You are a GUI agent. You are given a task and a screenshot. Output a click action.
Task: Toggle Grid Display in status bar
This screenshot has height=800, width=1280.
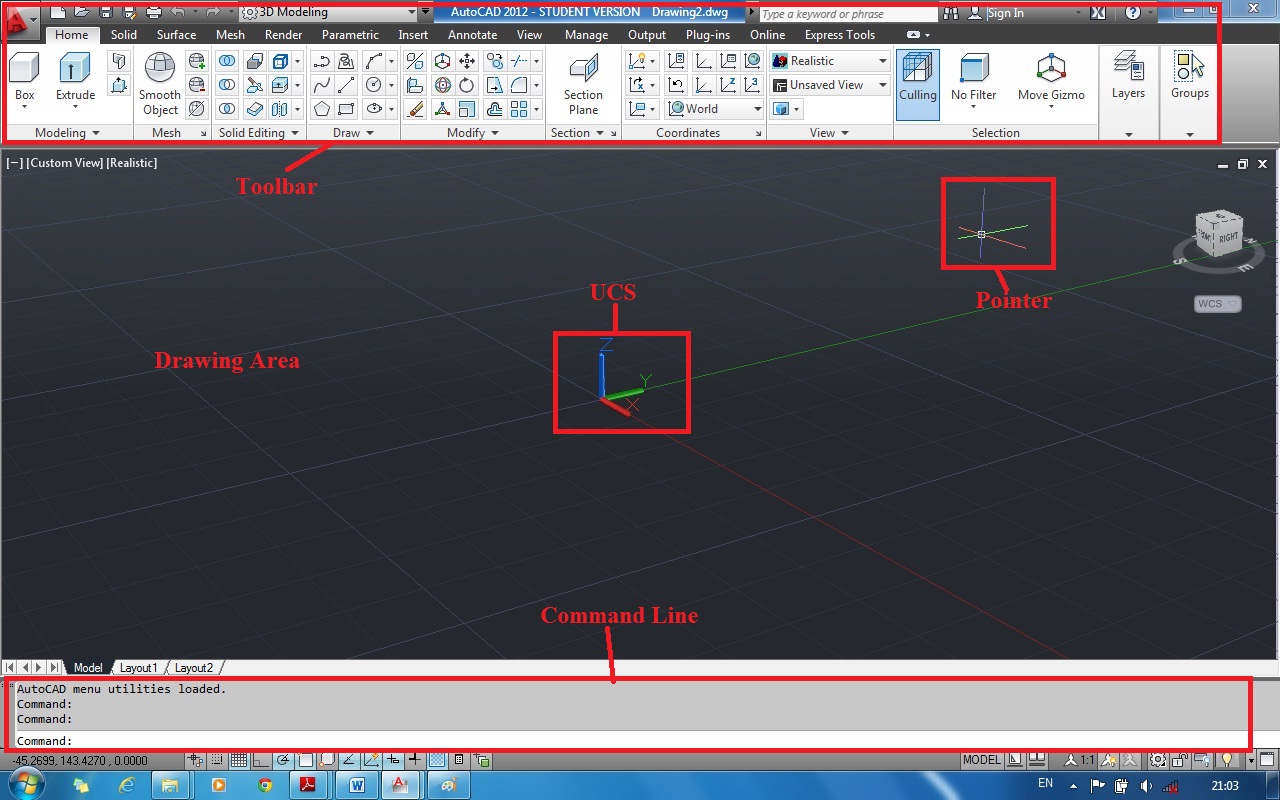click(239, 760)
